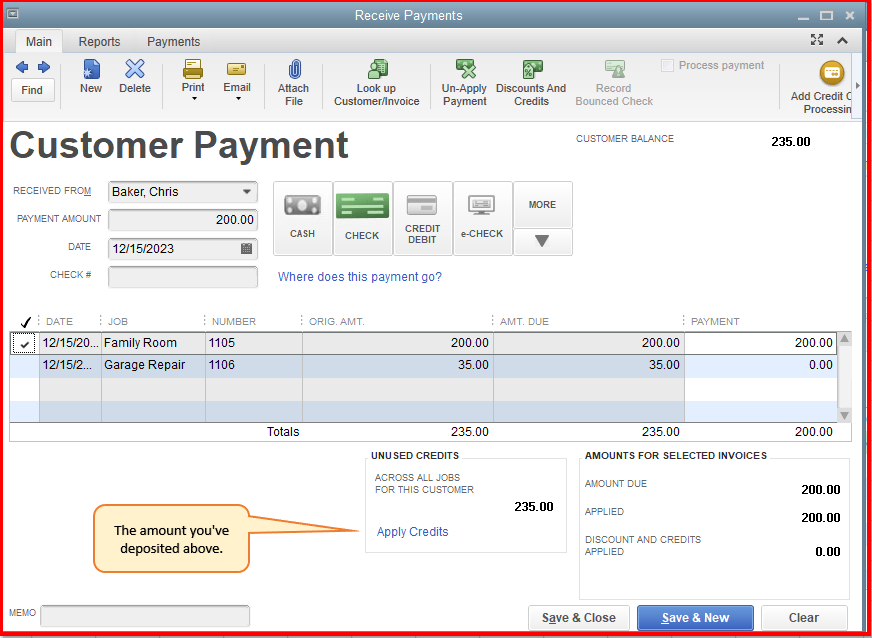Select CASH as the payment method
Image resolution: width=872 pixels, height=638 pixels.
[302, 218]
